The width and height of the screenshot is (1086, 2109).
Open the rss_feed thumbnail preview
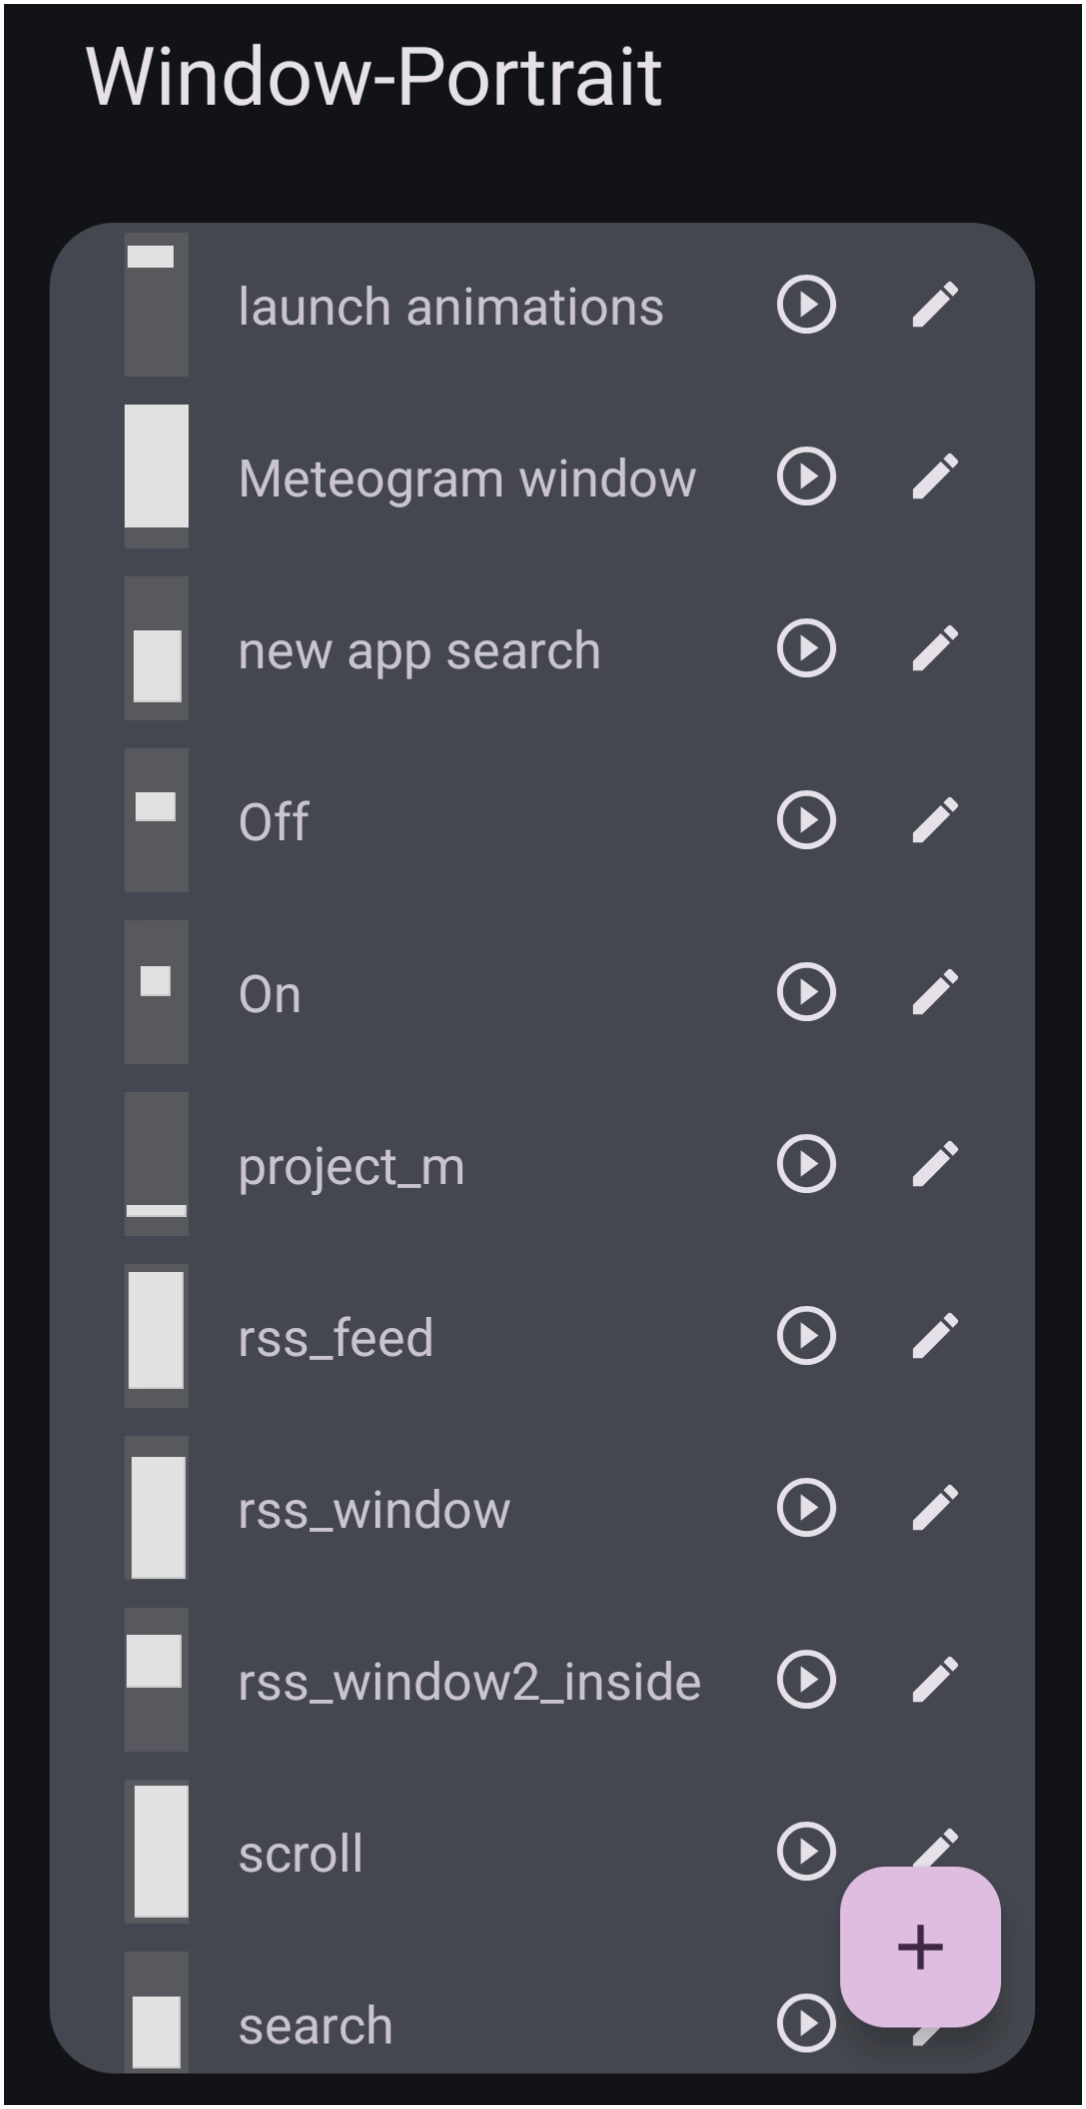pyautogui.click(x=156, y=1336)
